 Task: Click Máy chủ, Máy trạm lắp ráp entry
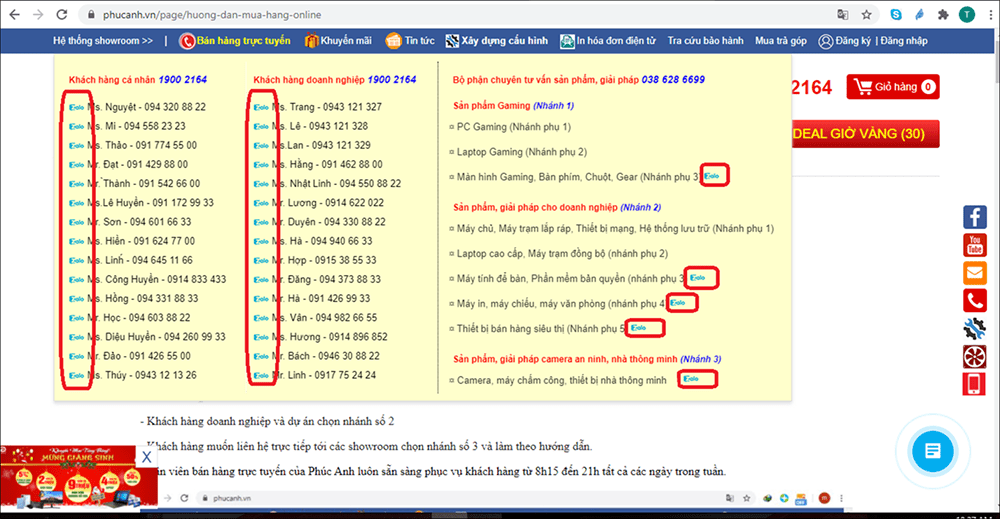[615, 228]
